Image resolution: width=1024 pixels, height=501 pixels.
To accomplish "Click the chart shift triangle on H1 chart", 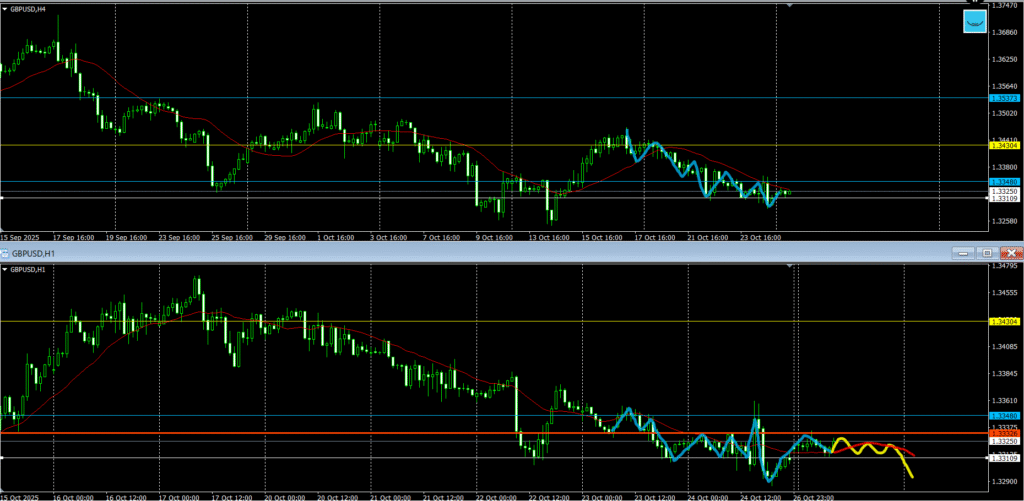I will [790, 266].
